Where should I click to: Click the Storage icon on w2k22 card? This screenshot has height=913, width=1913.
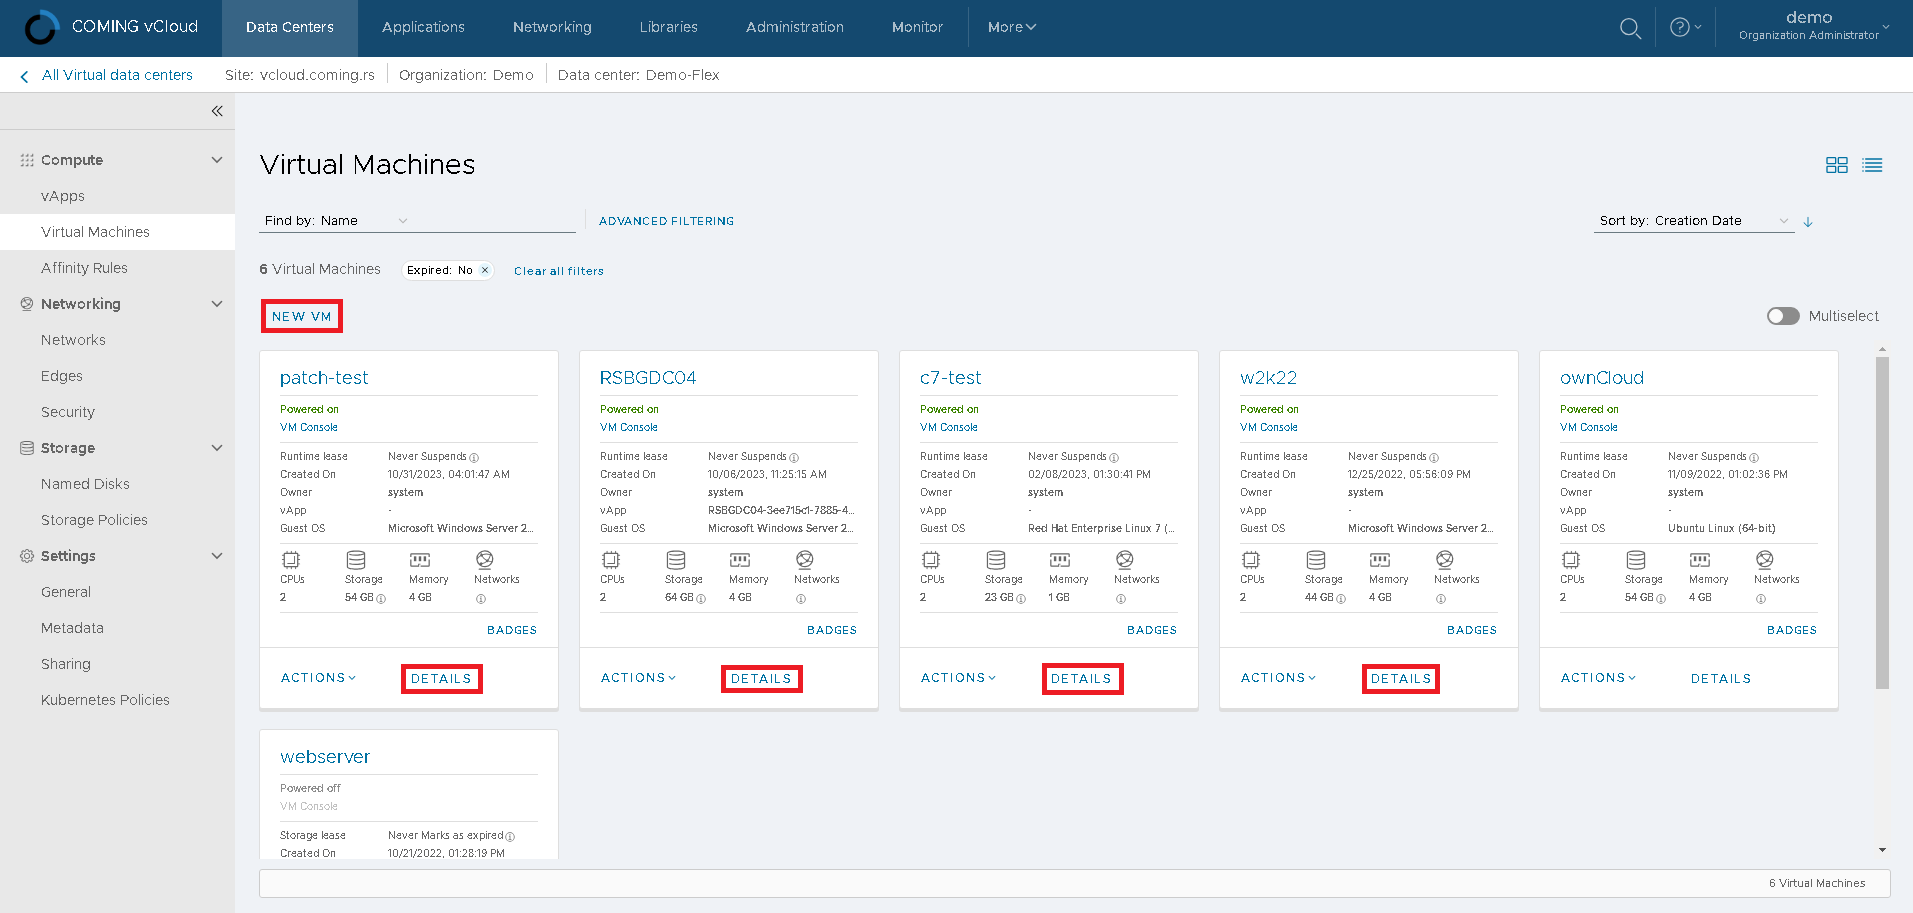1316,562
